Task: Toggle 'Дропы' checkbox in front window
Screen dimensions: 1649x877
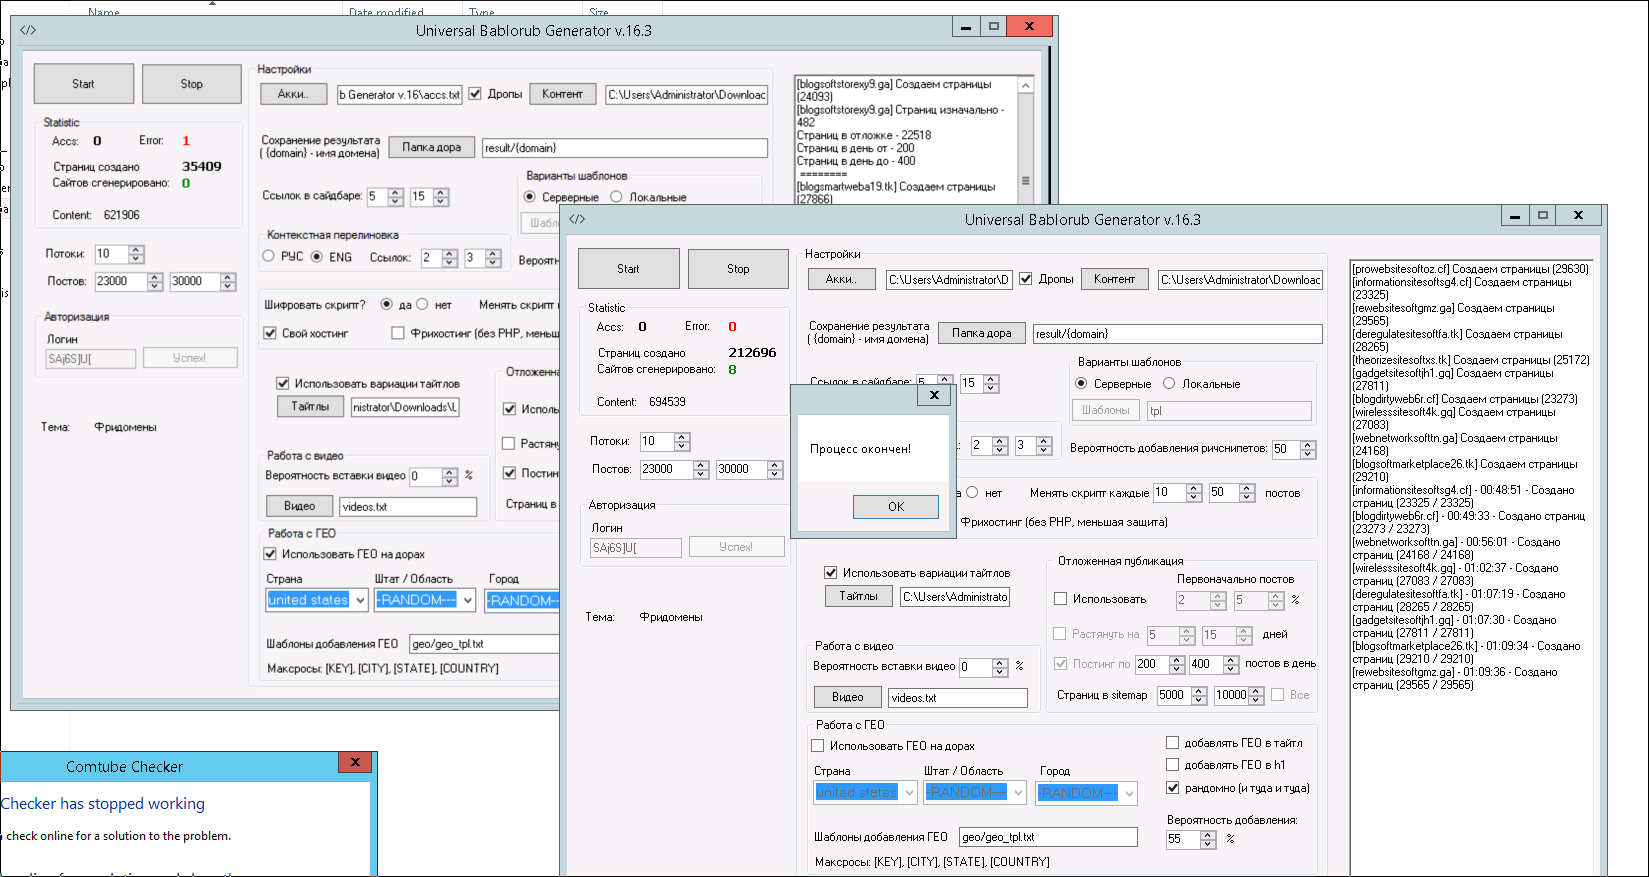Action: [x=1026, y=279]
